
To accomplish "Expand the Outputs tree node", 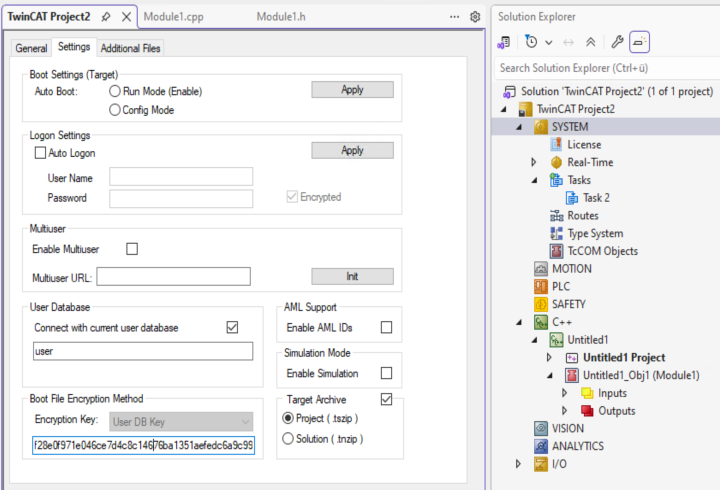I will 564,411.
